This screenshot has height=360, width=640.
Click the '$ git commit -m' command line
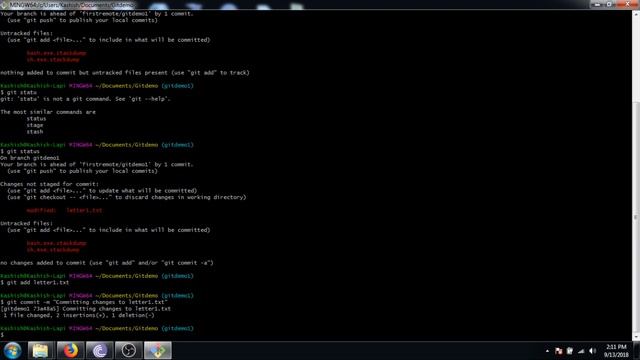pyautogui.click(x=84, y=302)
